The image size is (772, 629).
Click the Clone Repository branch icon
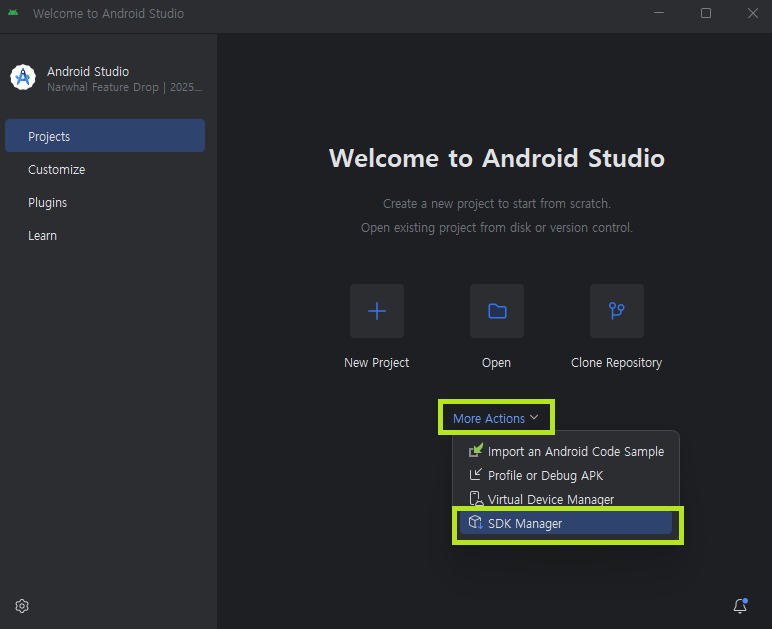(616, 311)
